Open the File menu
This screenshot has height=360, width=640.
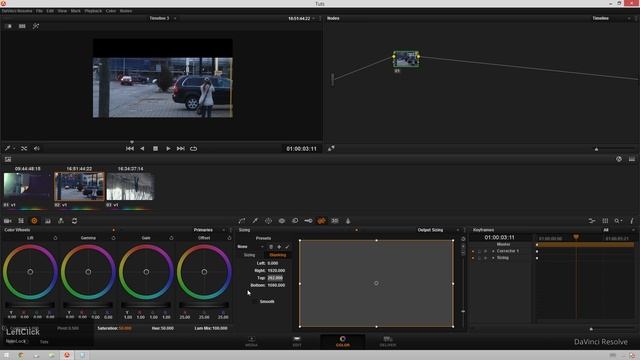[x=39, y=11]
